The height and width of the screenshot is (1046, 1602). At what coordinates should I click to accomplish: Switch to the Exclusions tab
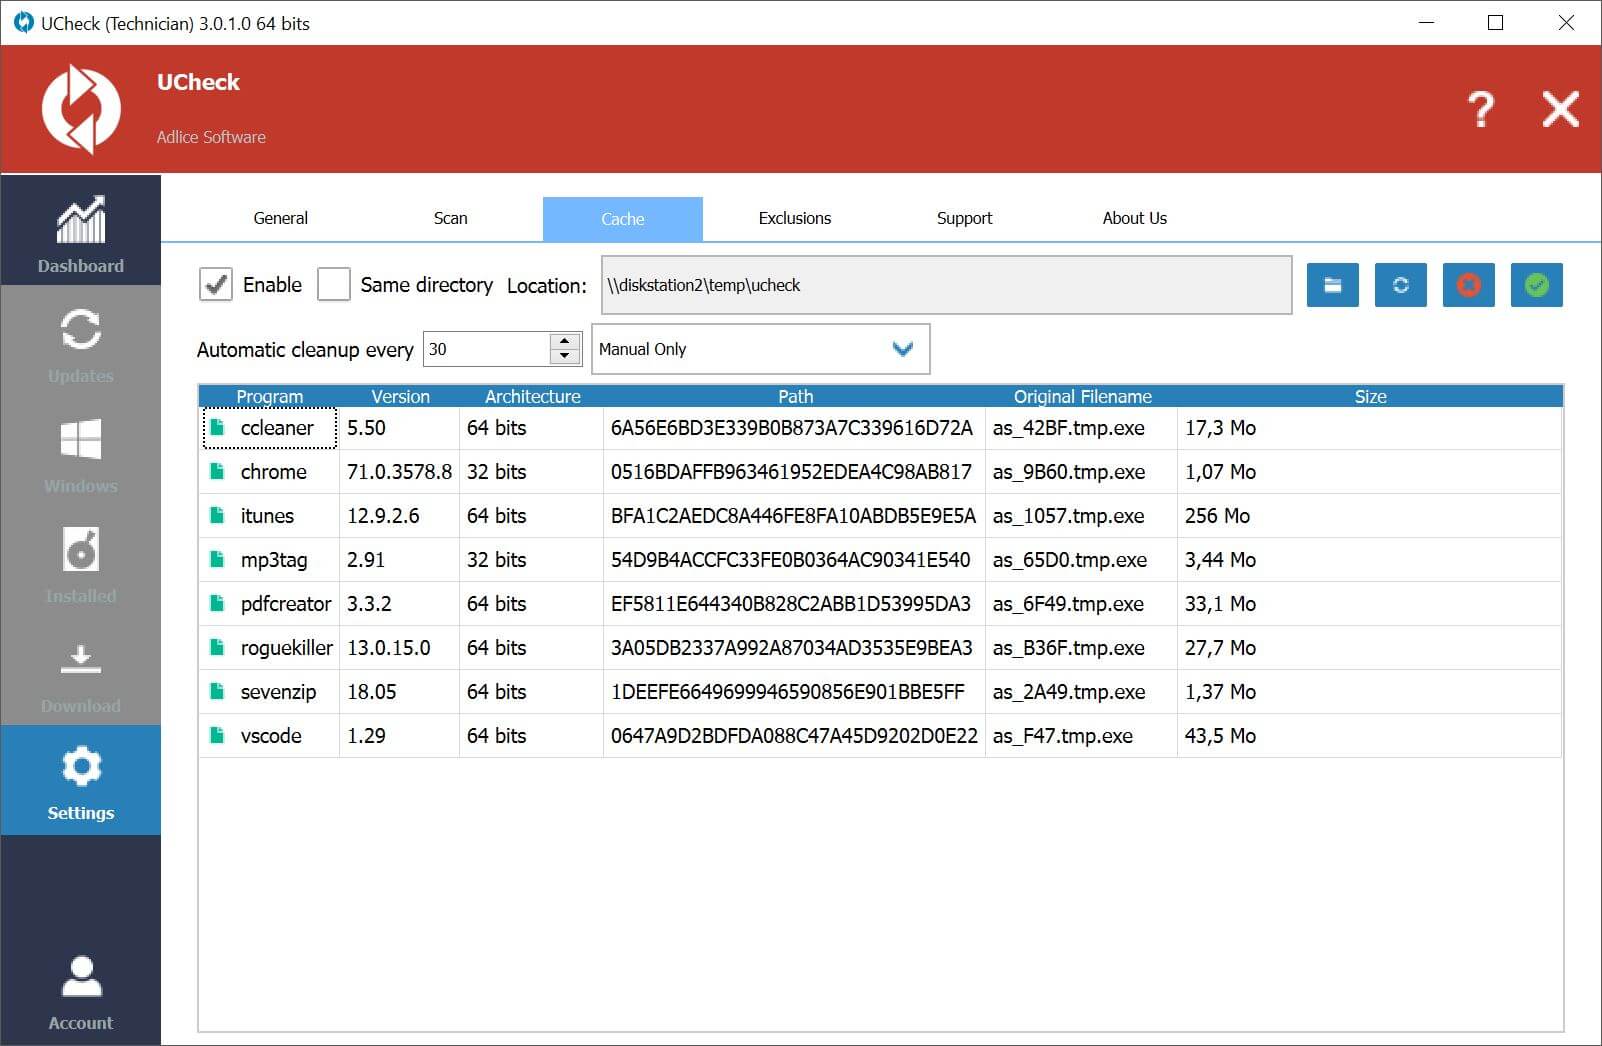pyautogui.click(x=794, y=218)
